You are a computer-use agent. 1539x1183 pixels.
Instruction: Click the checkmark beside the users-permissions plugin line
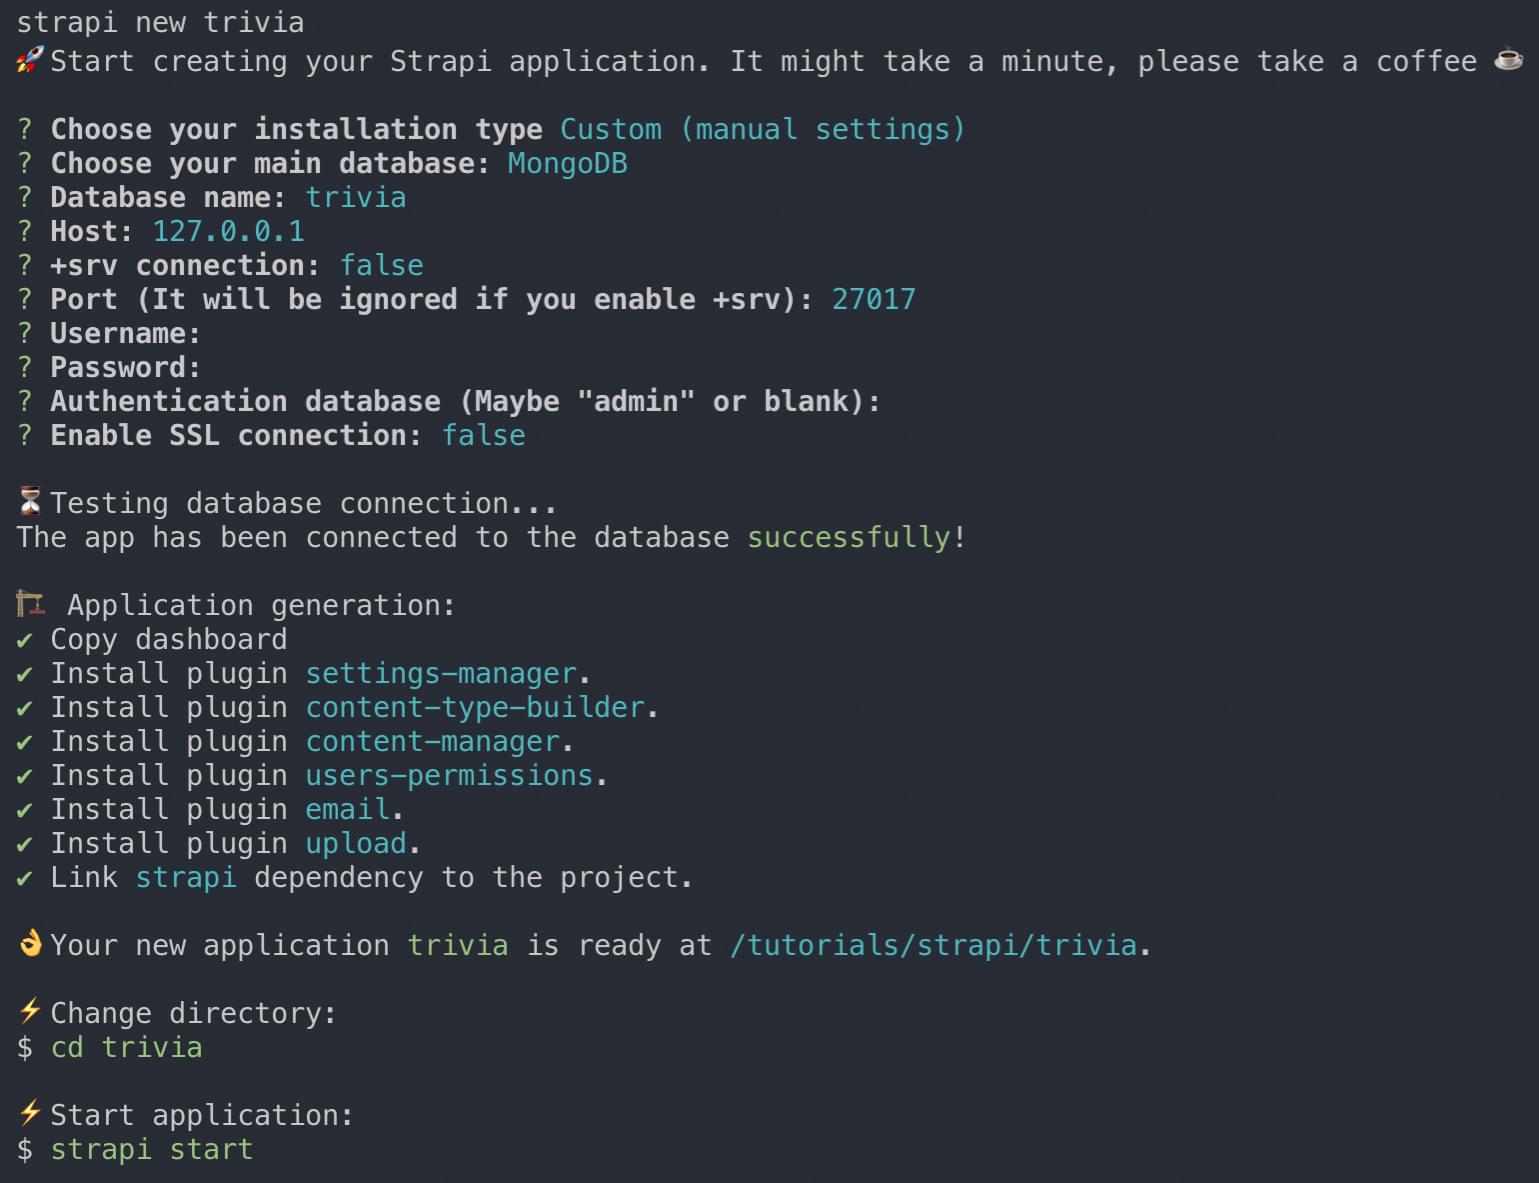25,776
